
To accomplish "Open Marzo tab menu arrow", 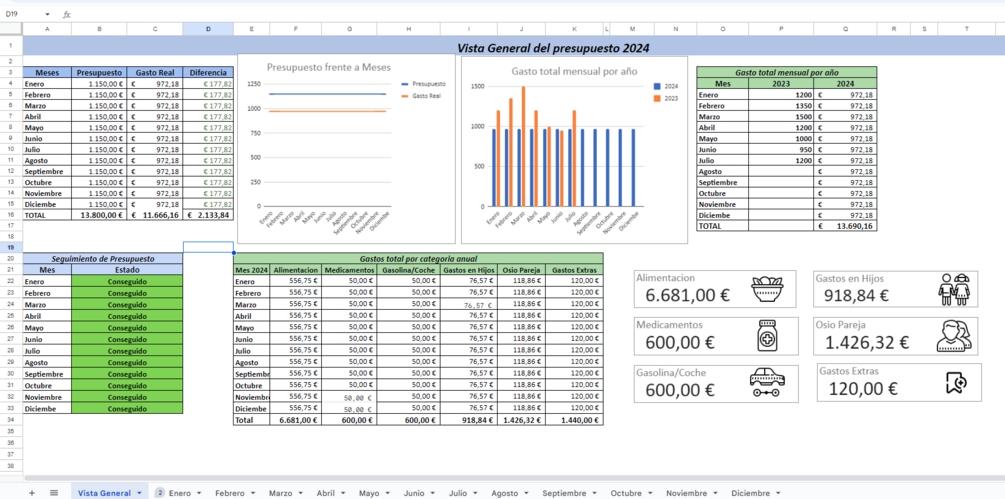I will point(301,493).
